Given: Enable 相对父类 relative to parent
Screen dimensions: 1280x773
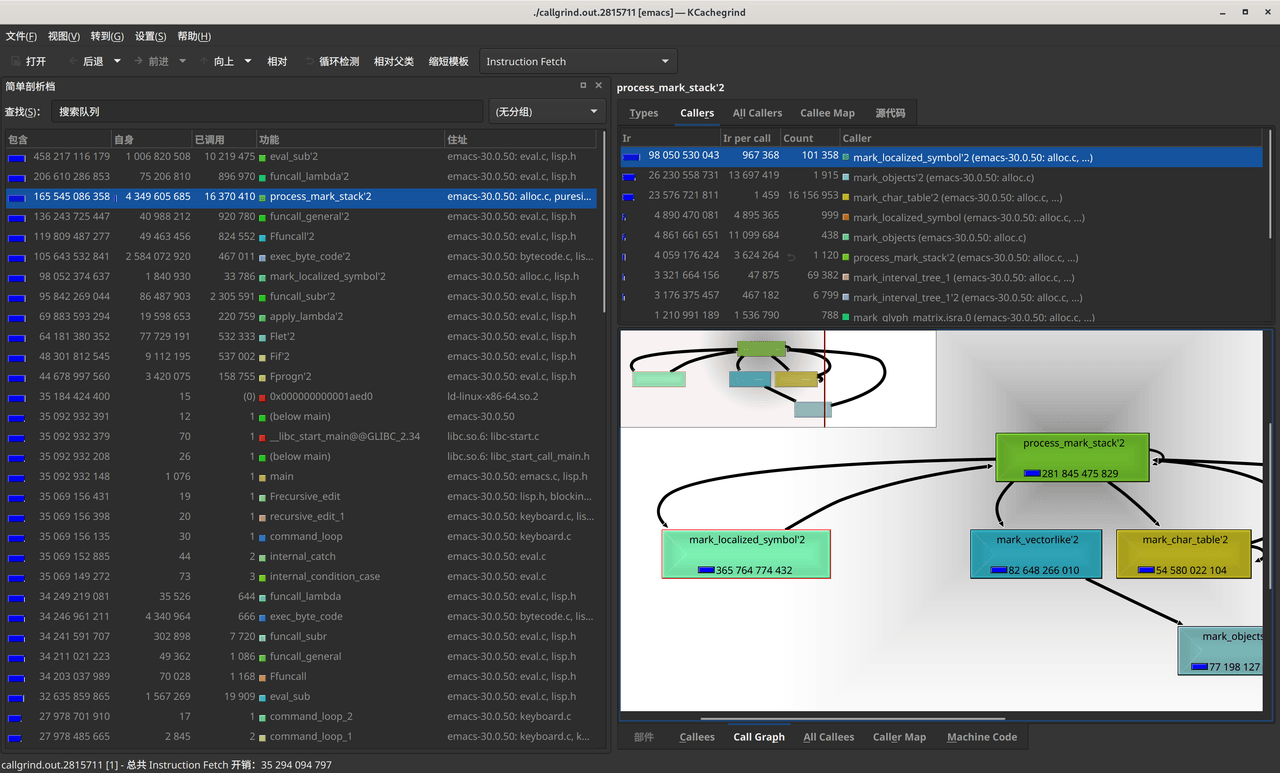Looking at the screenshot, I should [x=393, y=62].
